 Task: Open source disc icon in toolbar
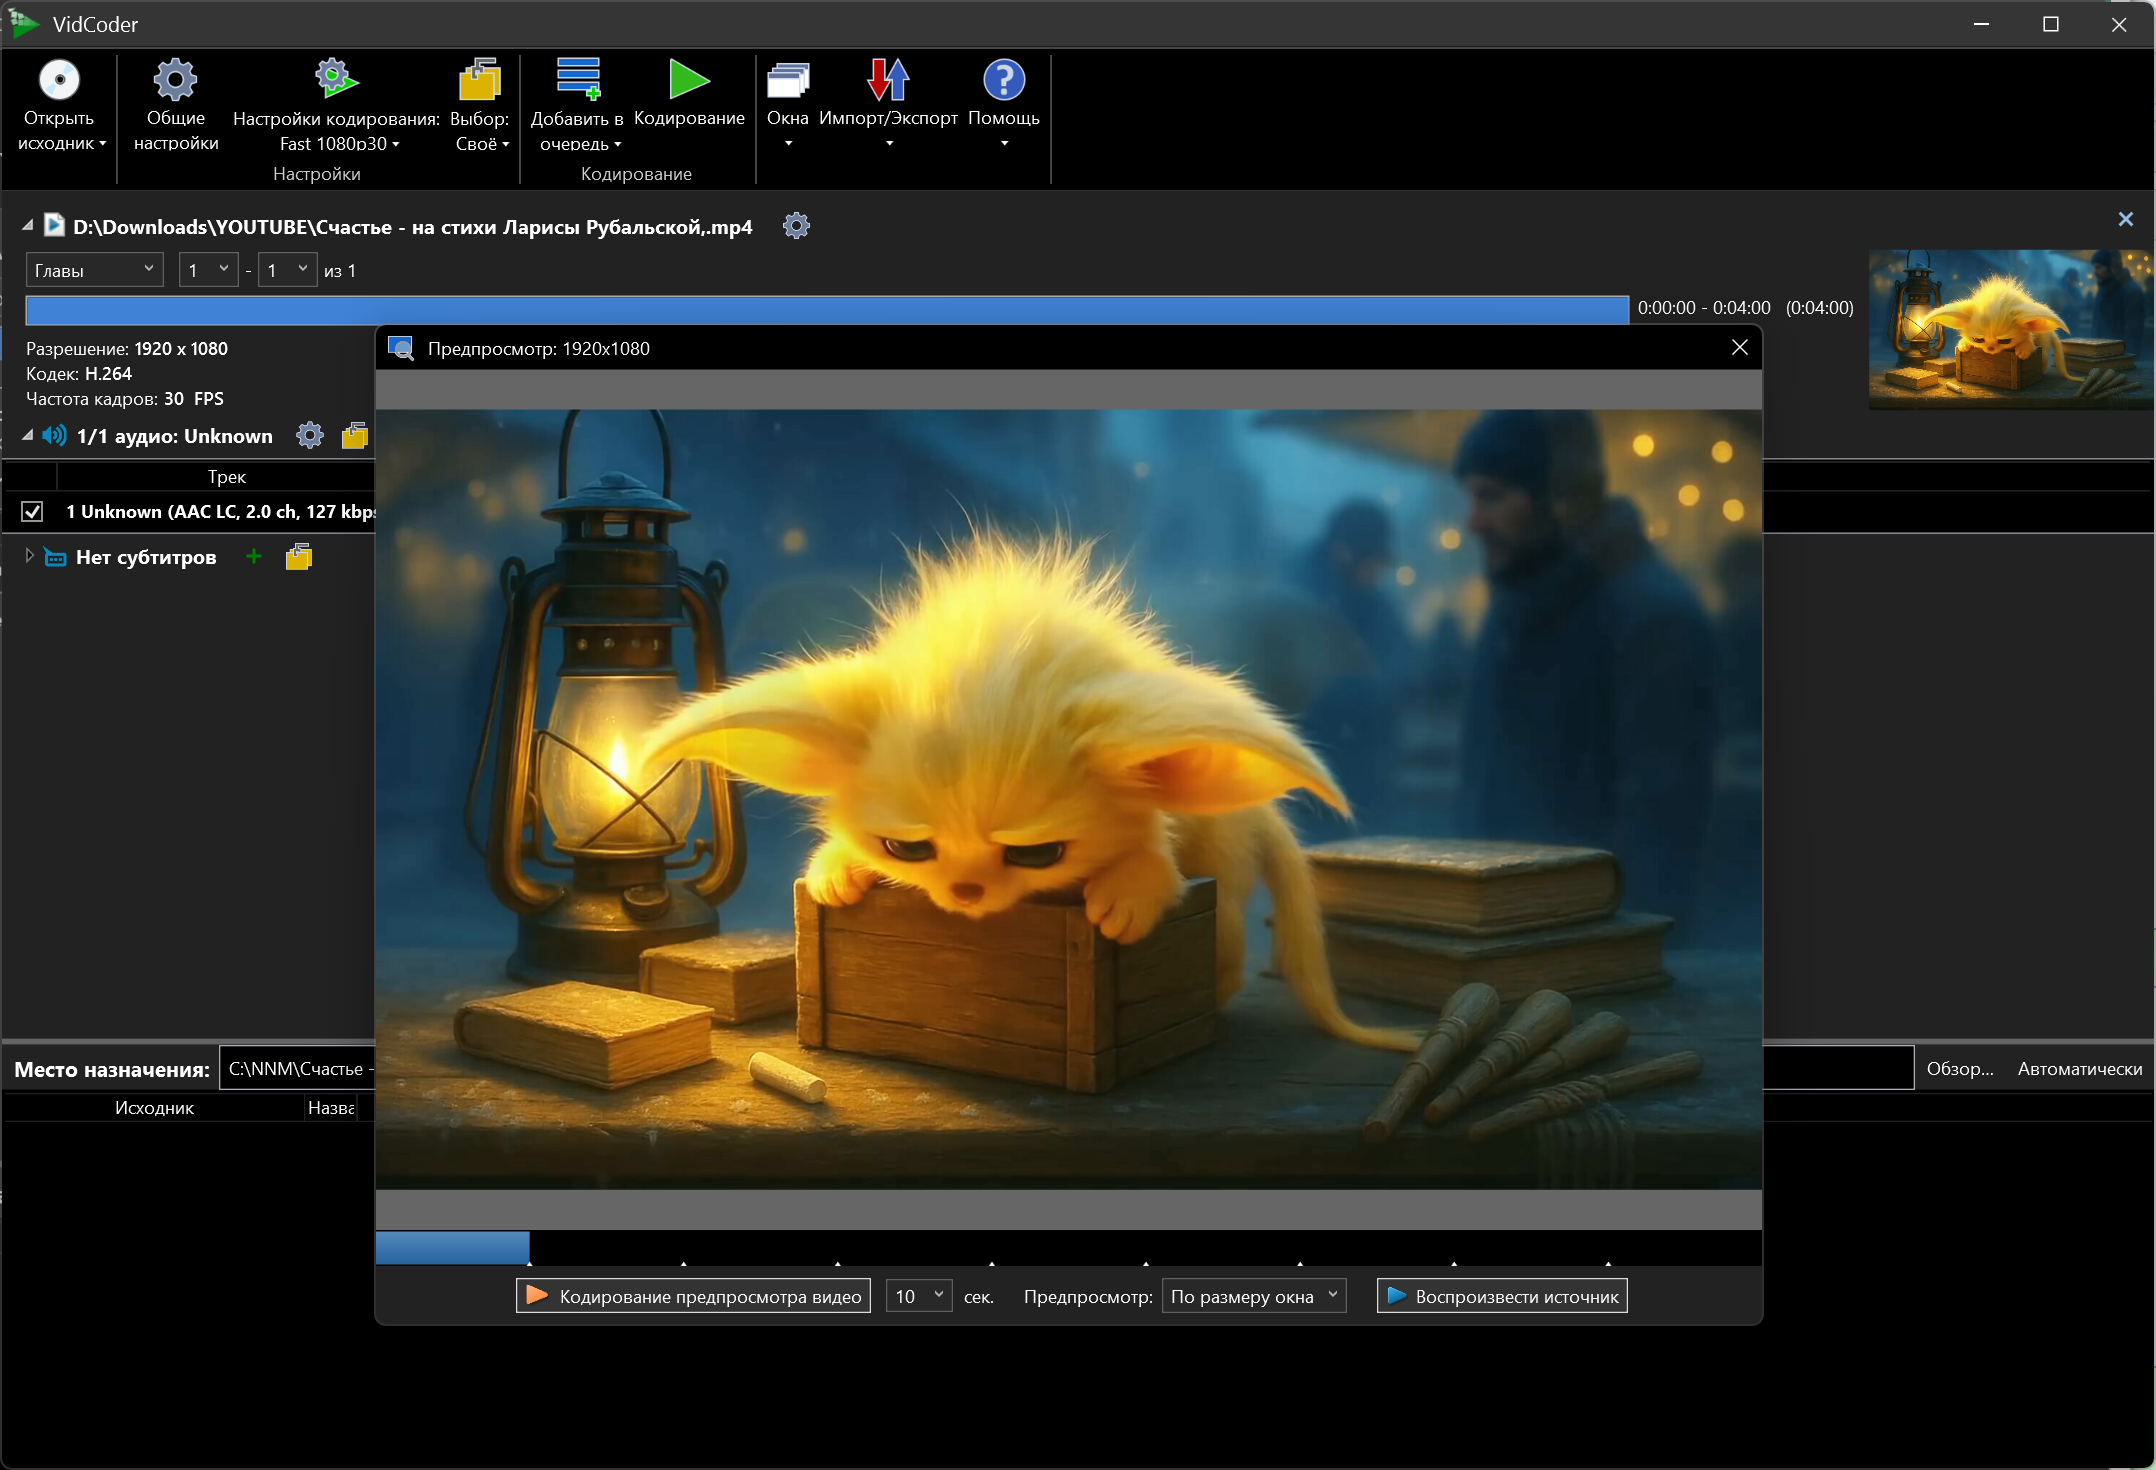coord(59,81)
